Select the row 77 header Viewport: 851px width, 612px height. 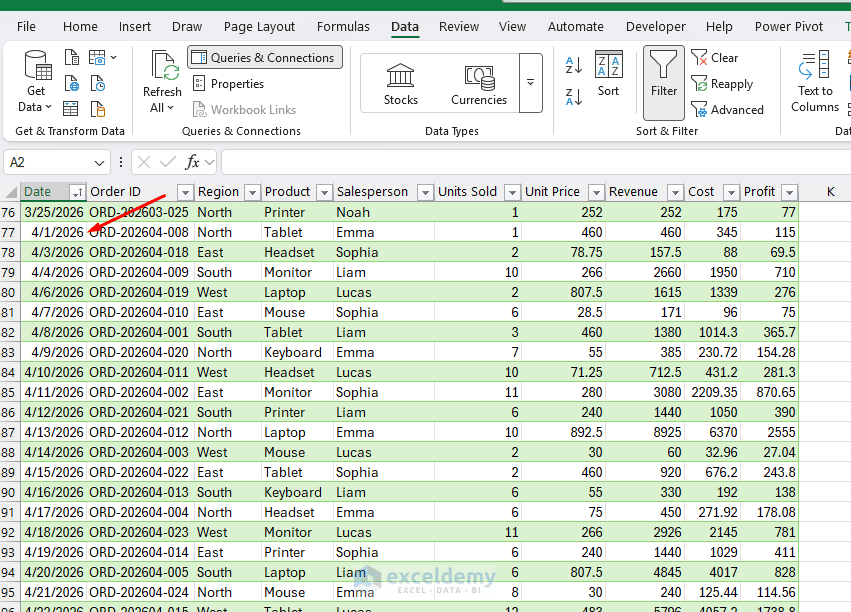click(x=9, y=232)
